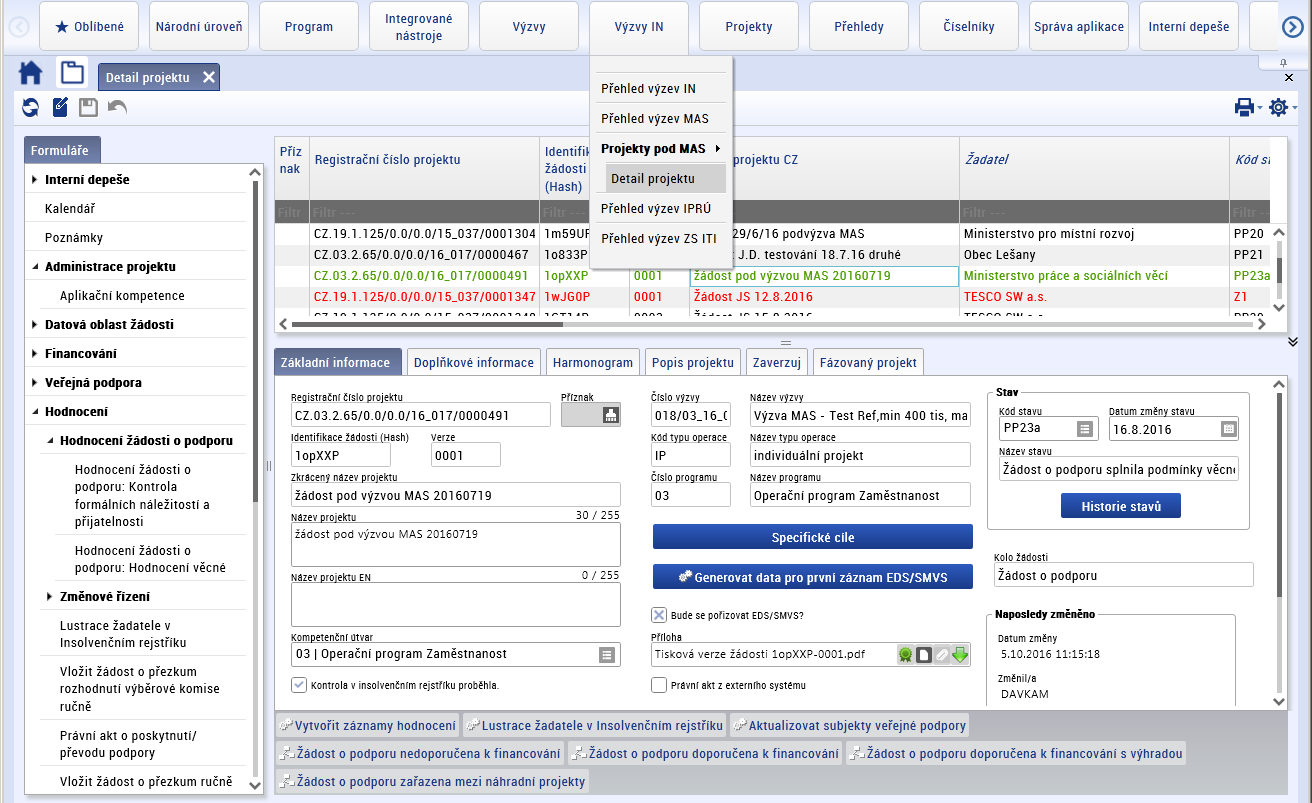Select Přehled výzev ZS ITI menu item
1312x803 pixels.
[660, 239]
